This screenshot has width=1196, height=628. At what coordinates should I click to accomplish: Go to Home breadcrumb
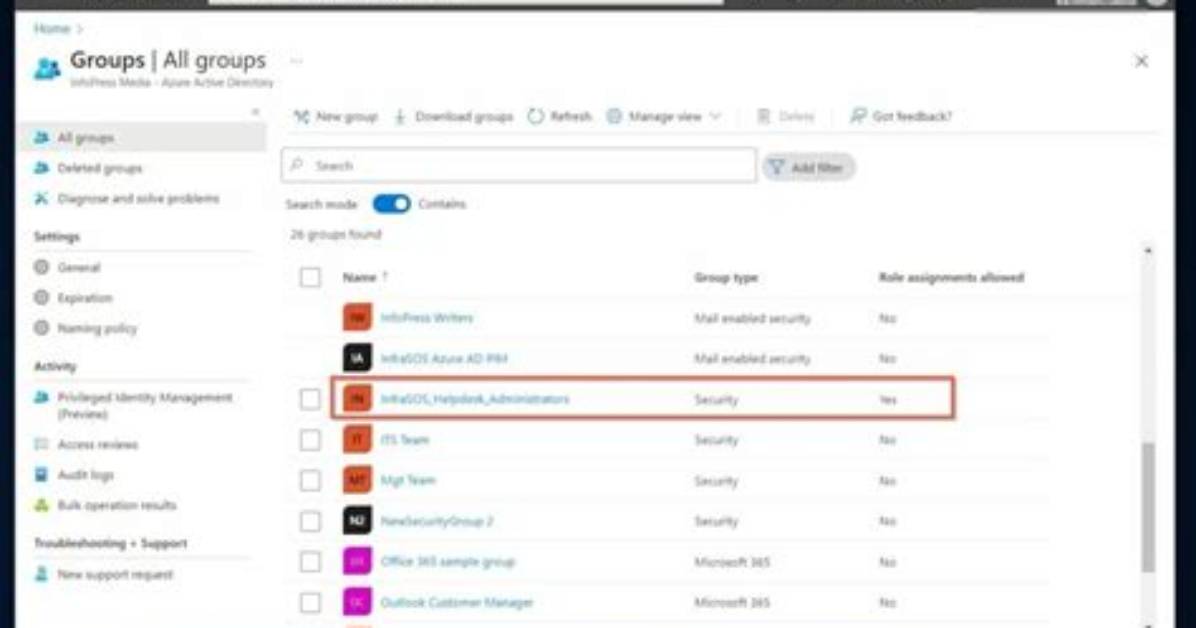[x=52, y=28]
